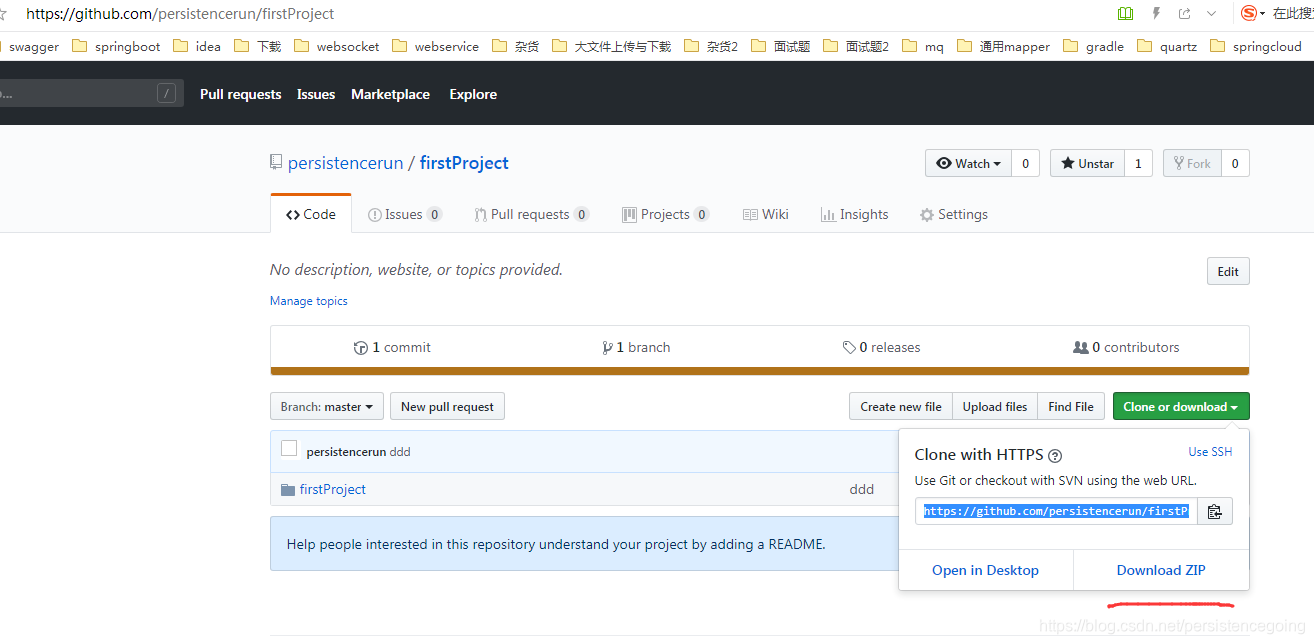Viewport: 1314px width, 644px height.
Task: Open the springcloud bookmark folder
Action: [x=1256, y=46]
